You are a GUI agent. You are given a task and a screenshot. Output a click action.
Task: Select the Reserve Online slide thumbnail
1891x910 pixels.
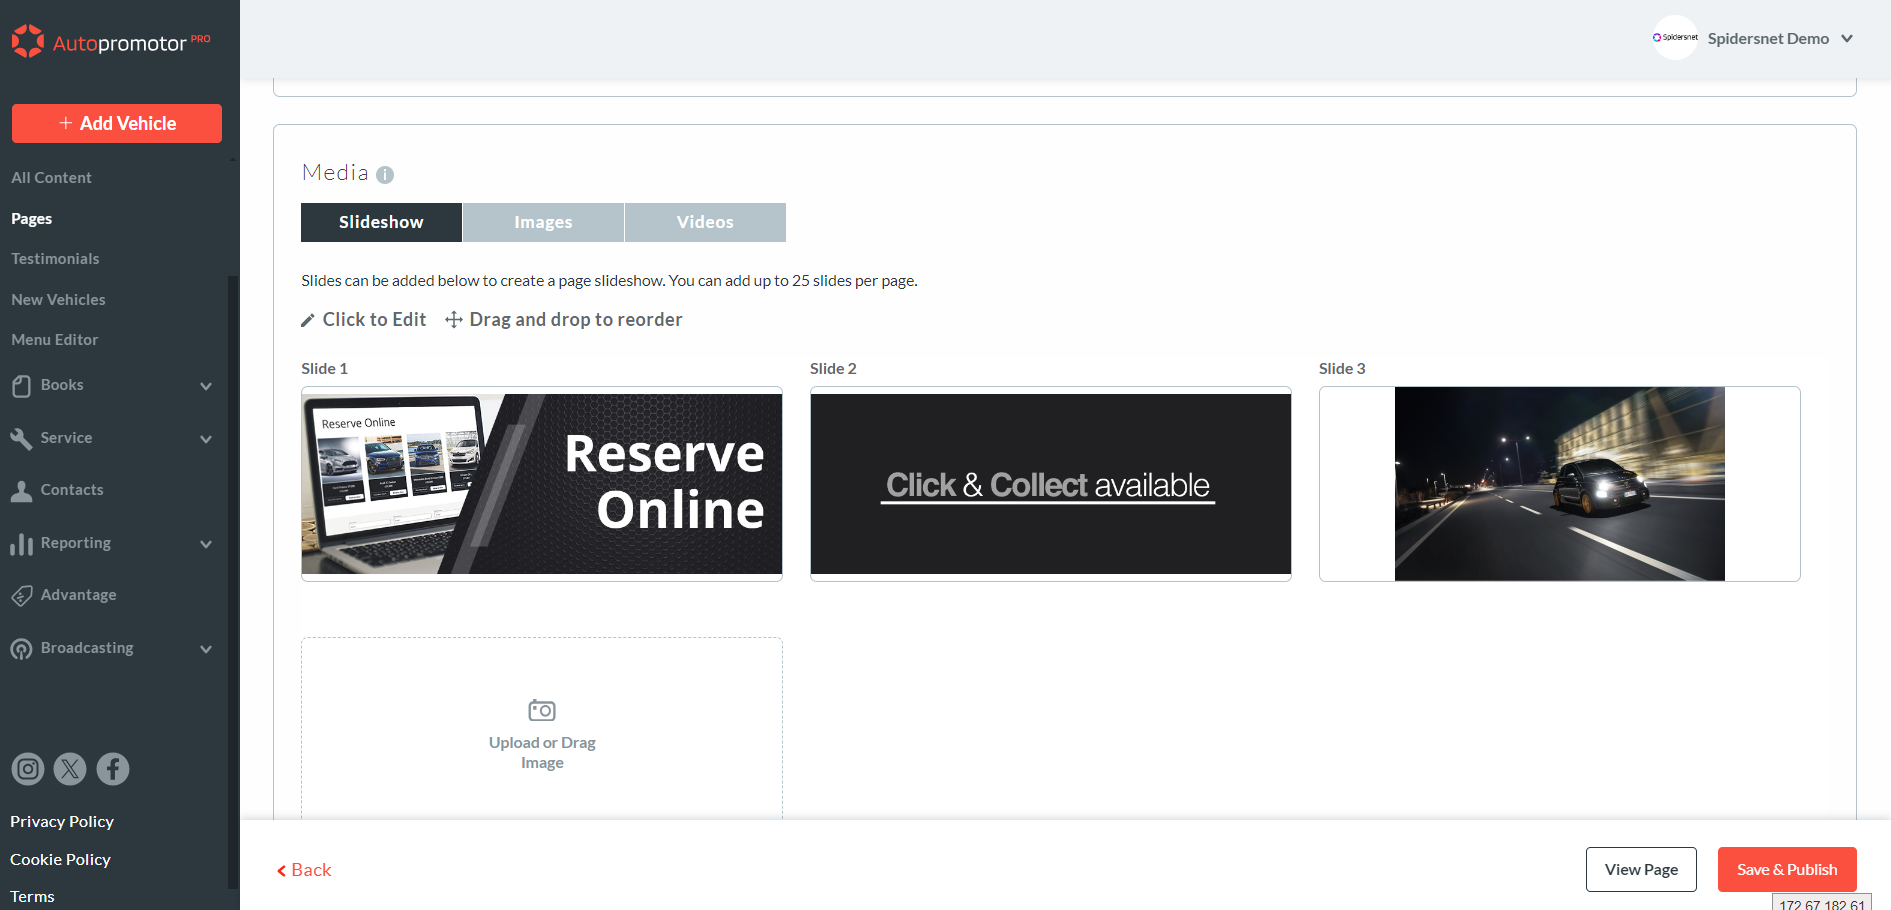pos(541,484)
